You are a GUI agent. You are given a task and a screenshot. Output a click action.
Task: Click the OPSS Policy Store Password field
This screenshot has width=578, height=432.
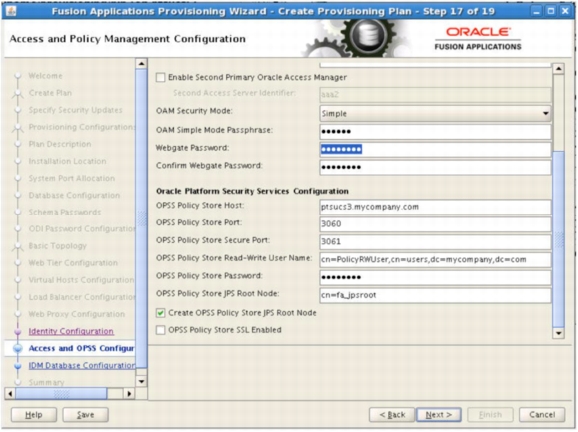435,277
